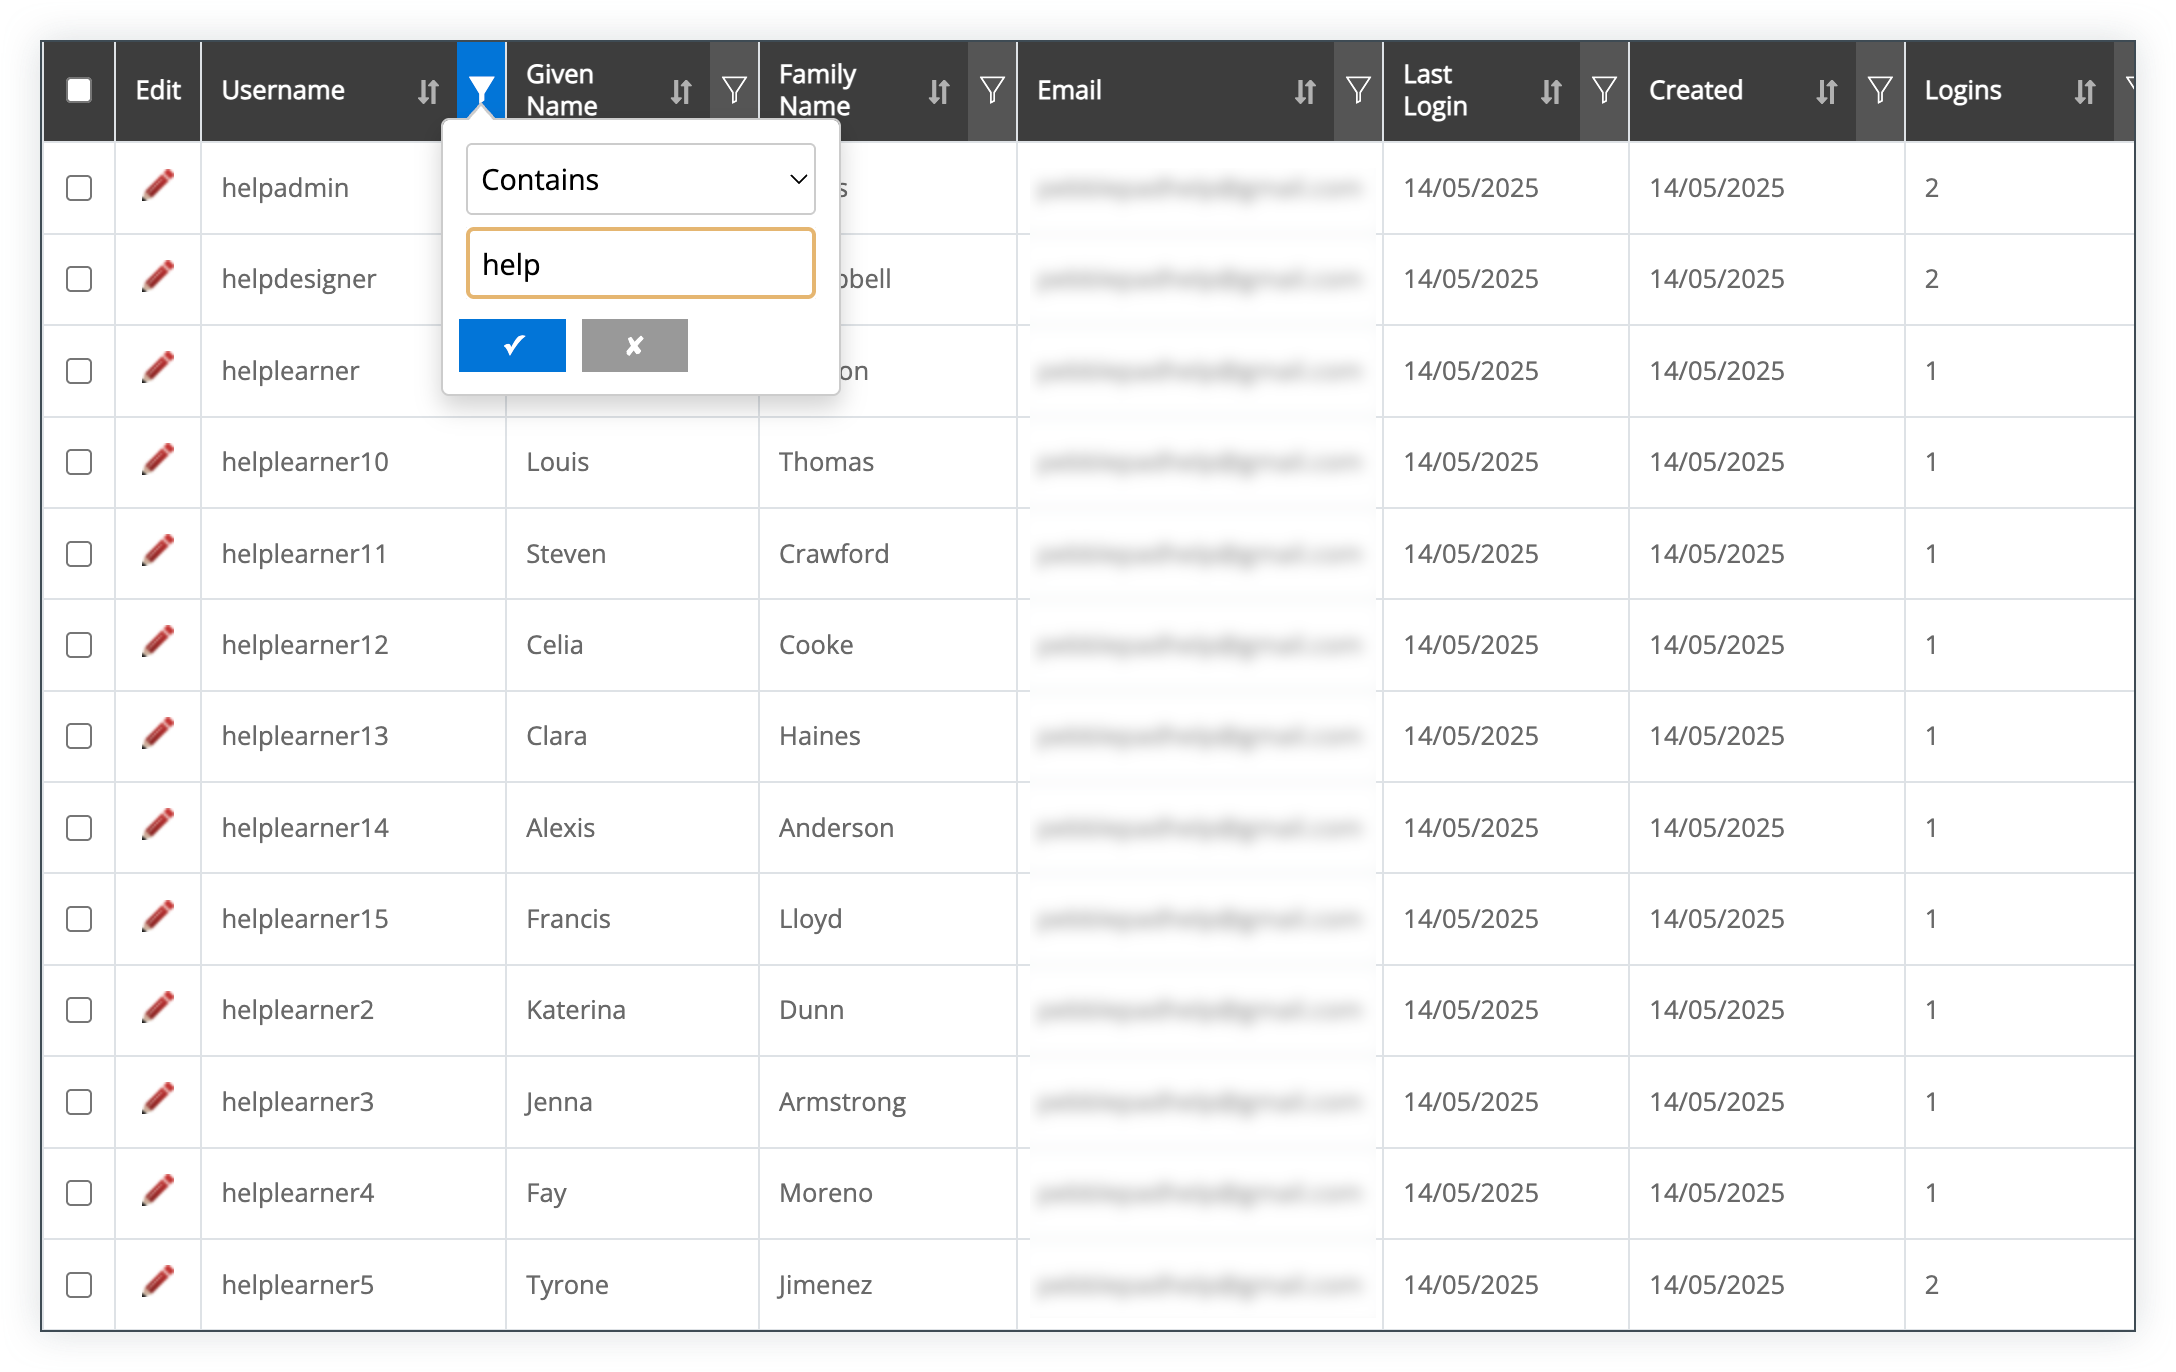Click the filter text field containing help

[640, 264]
